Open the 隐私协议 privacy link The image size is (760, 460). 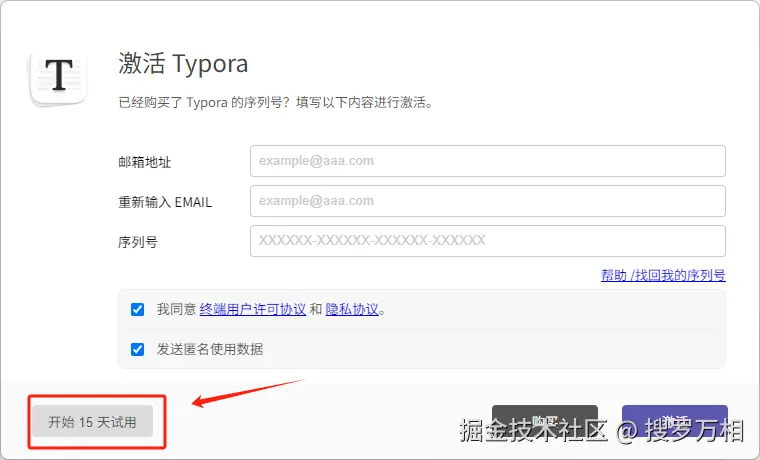352,309
